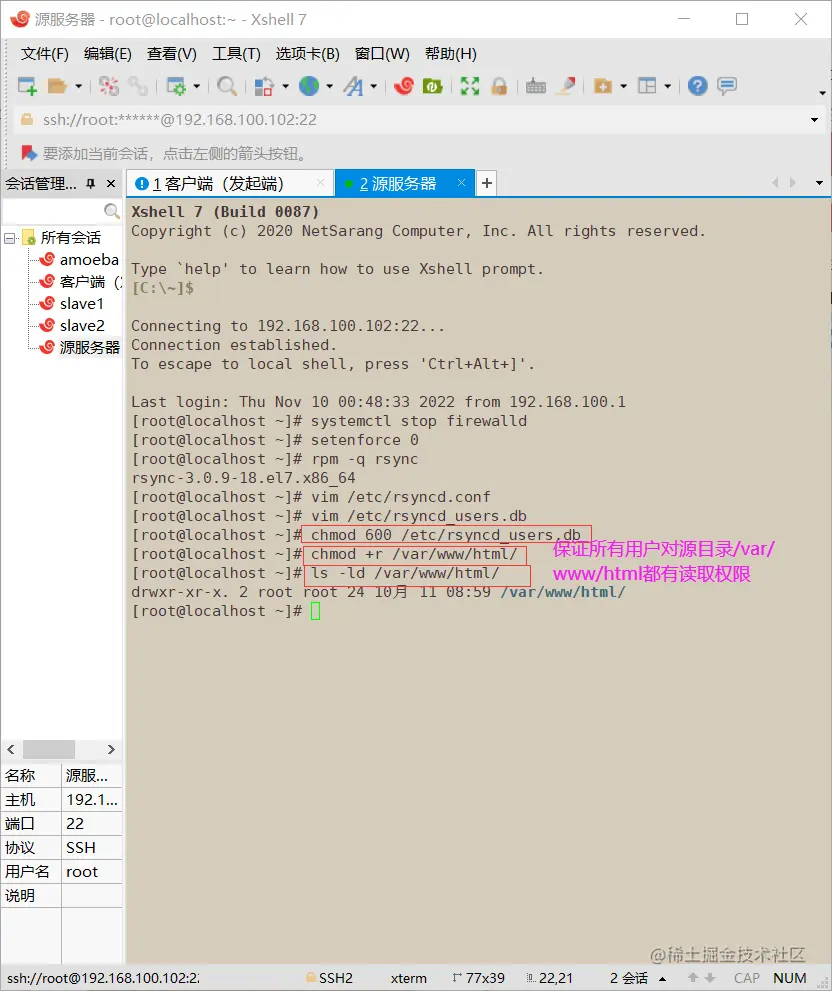The width and height of the screenshot is (832, 991).
Task: Launch Xftp with the red swirl icon
Action: pyautogui.click(x=403, y=85)
